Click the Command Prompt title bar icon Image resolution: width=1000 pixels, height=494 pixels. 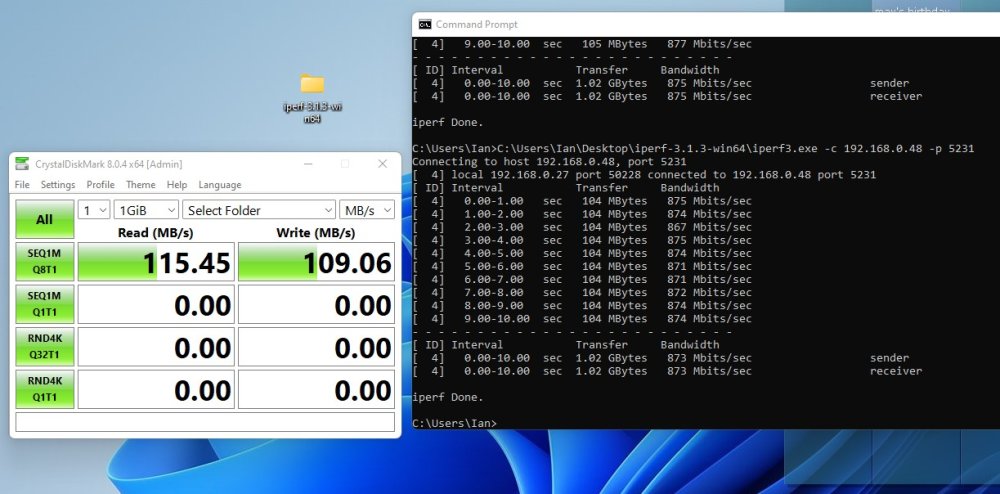coord(425,24)
